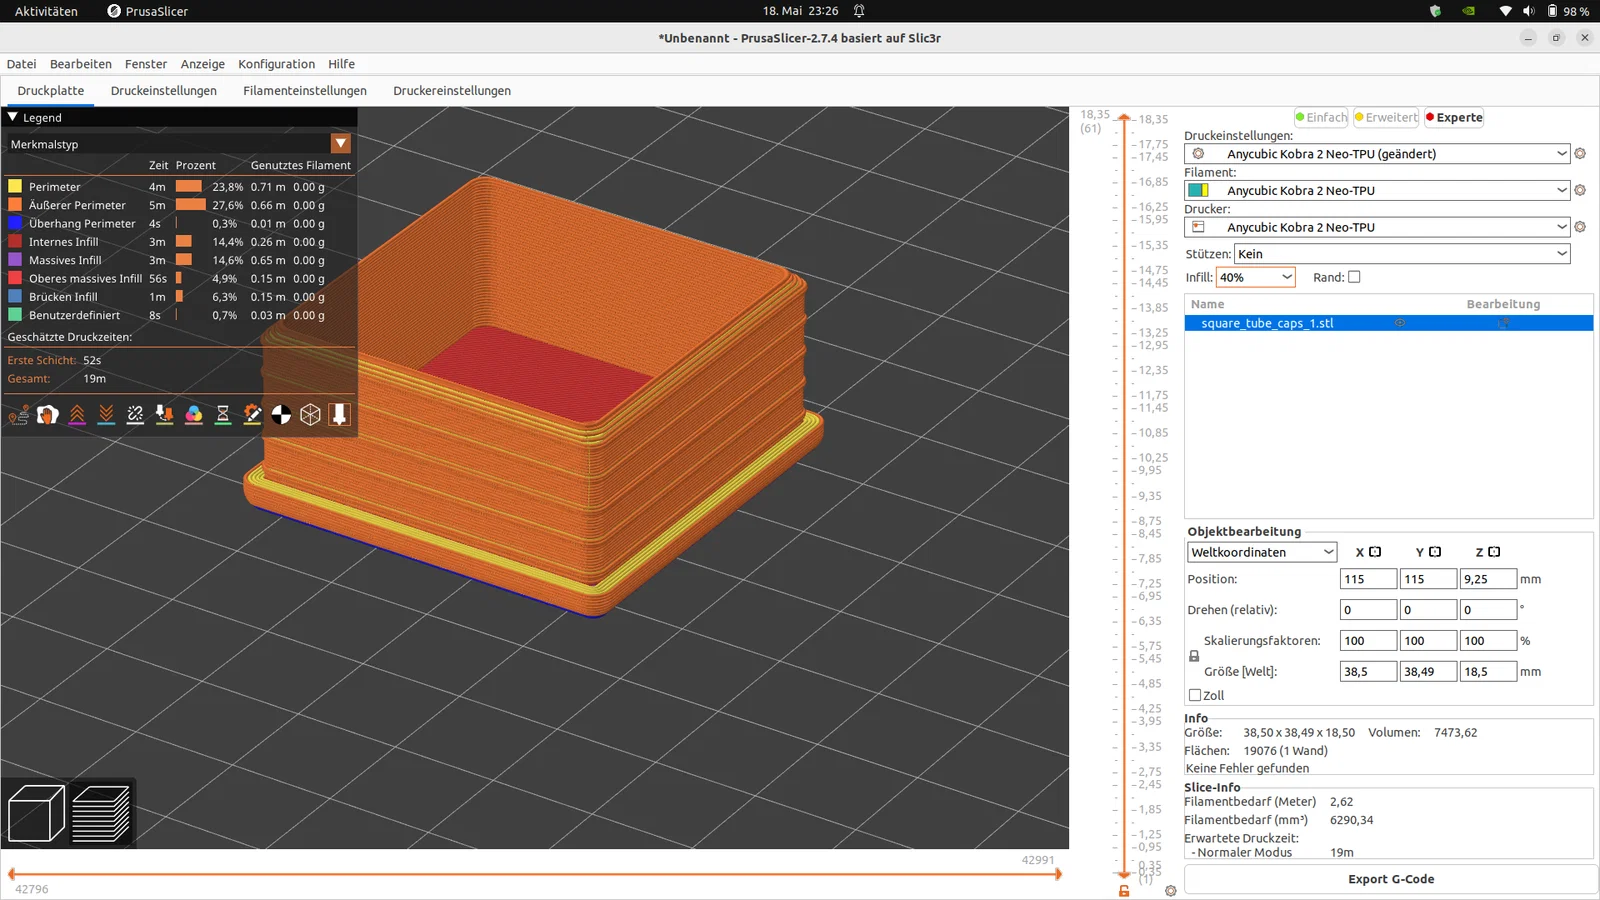Toggle retractions icon in legend toolbar
This screenshot has height=900, width=1600.
click(x=77, y=415)
